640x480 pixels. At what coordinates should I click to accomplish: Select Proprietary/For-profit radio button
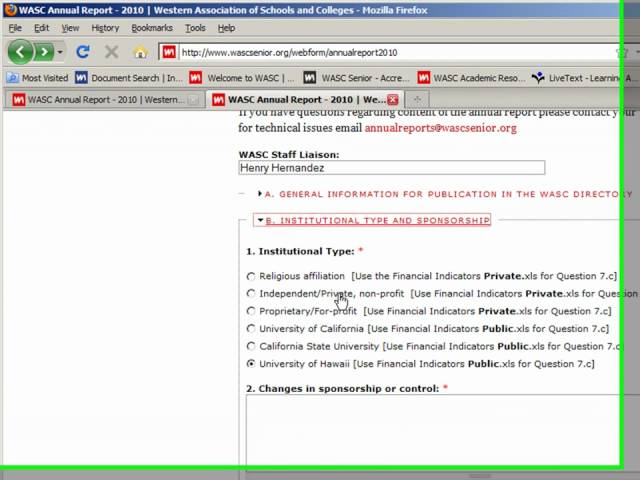tap(251, 311)
